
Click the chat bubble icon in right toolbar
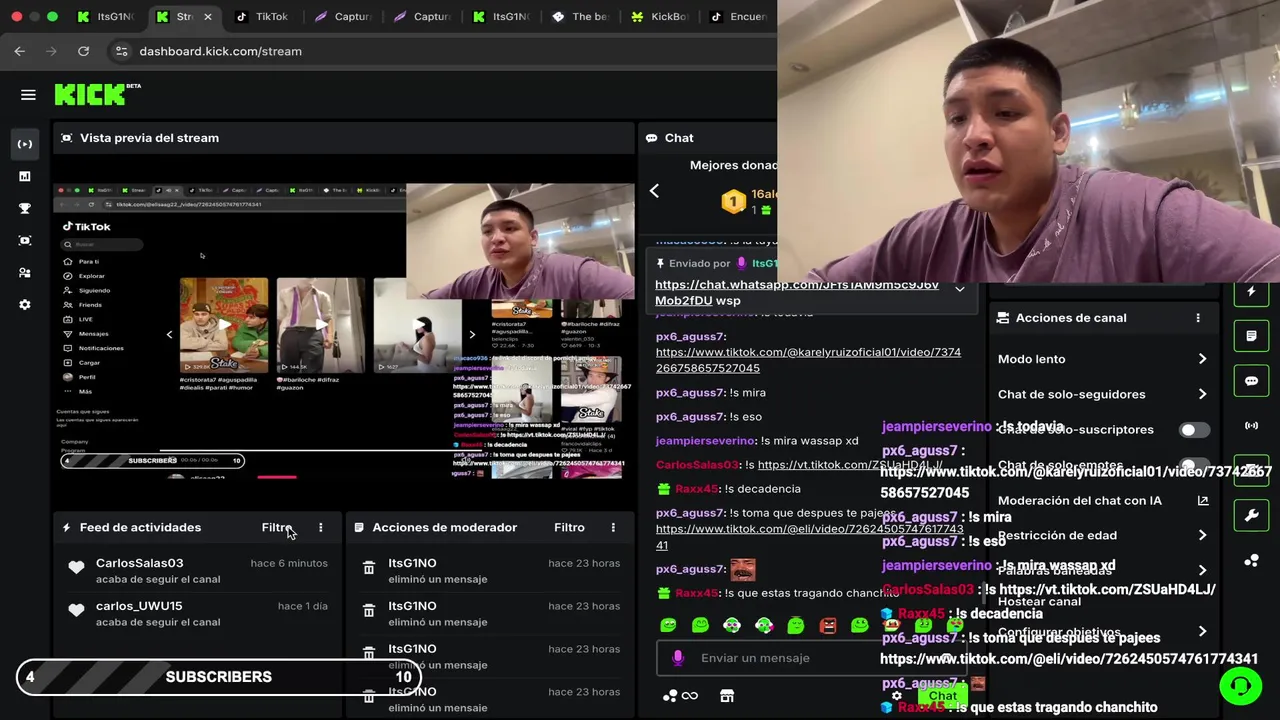(1251, 381)
